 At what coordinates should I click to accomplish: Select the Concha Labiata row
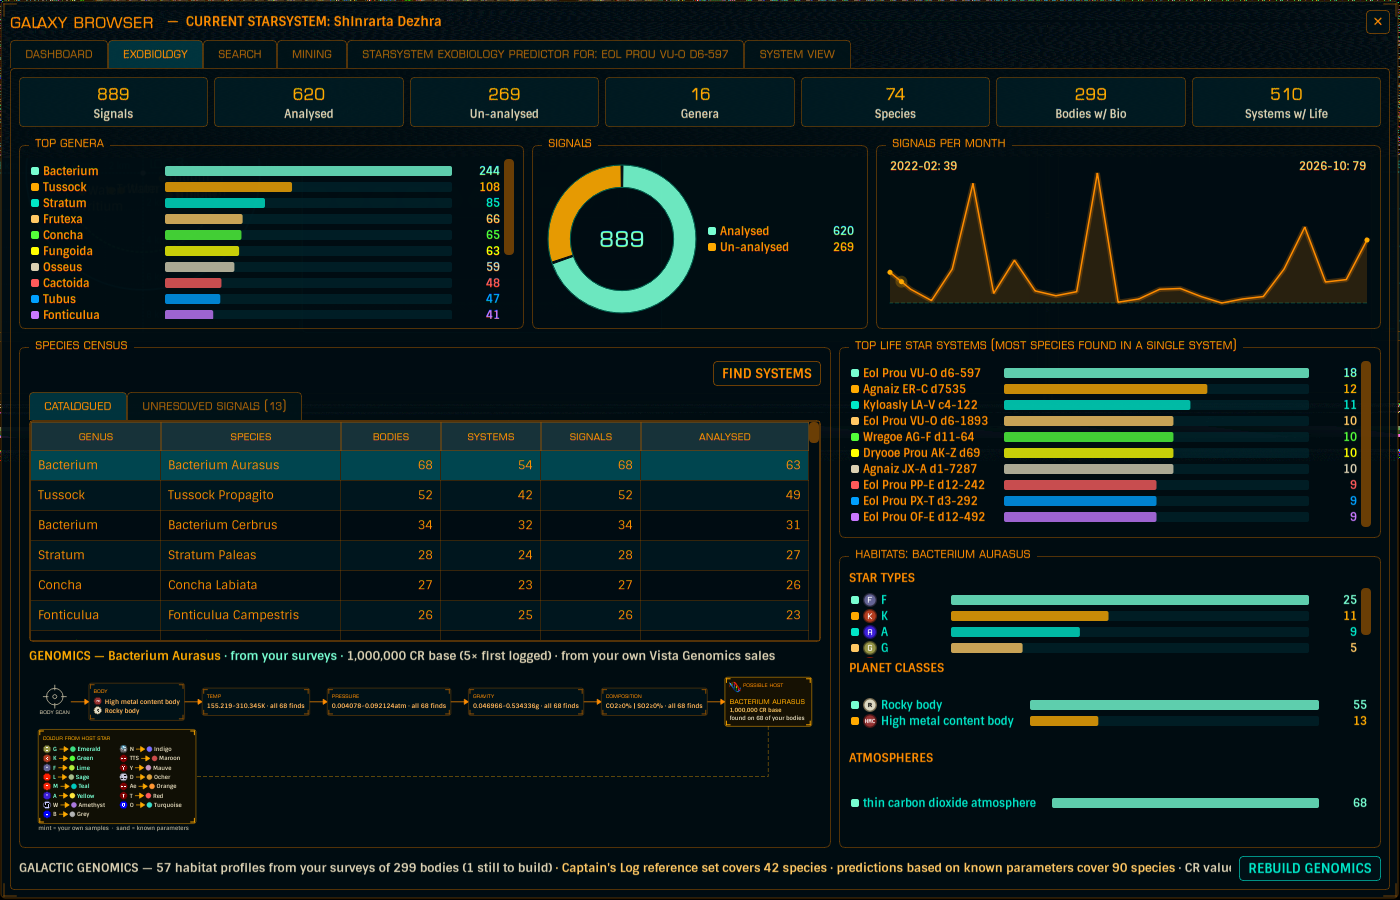click(420, 585)
